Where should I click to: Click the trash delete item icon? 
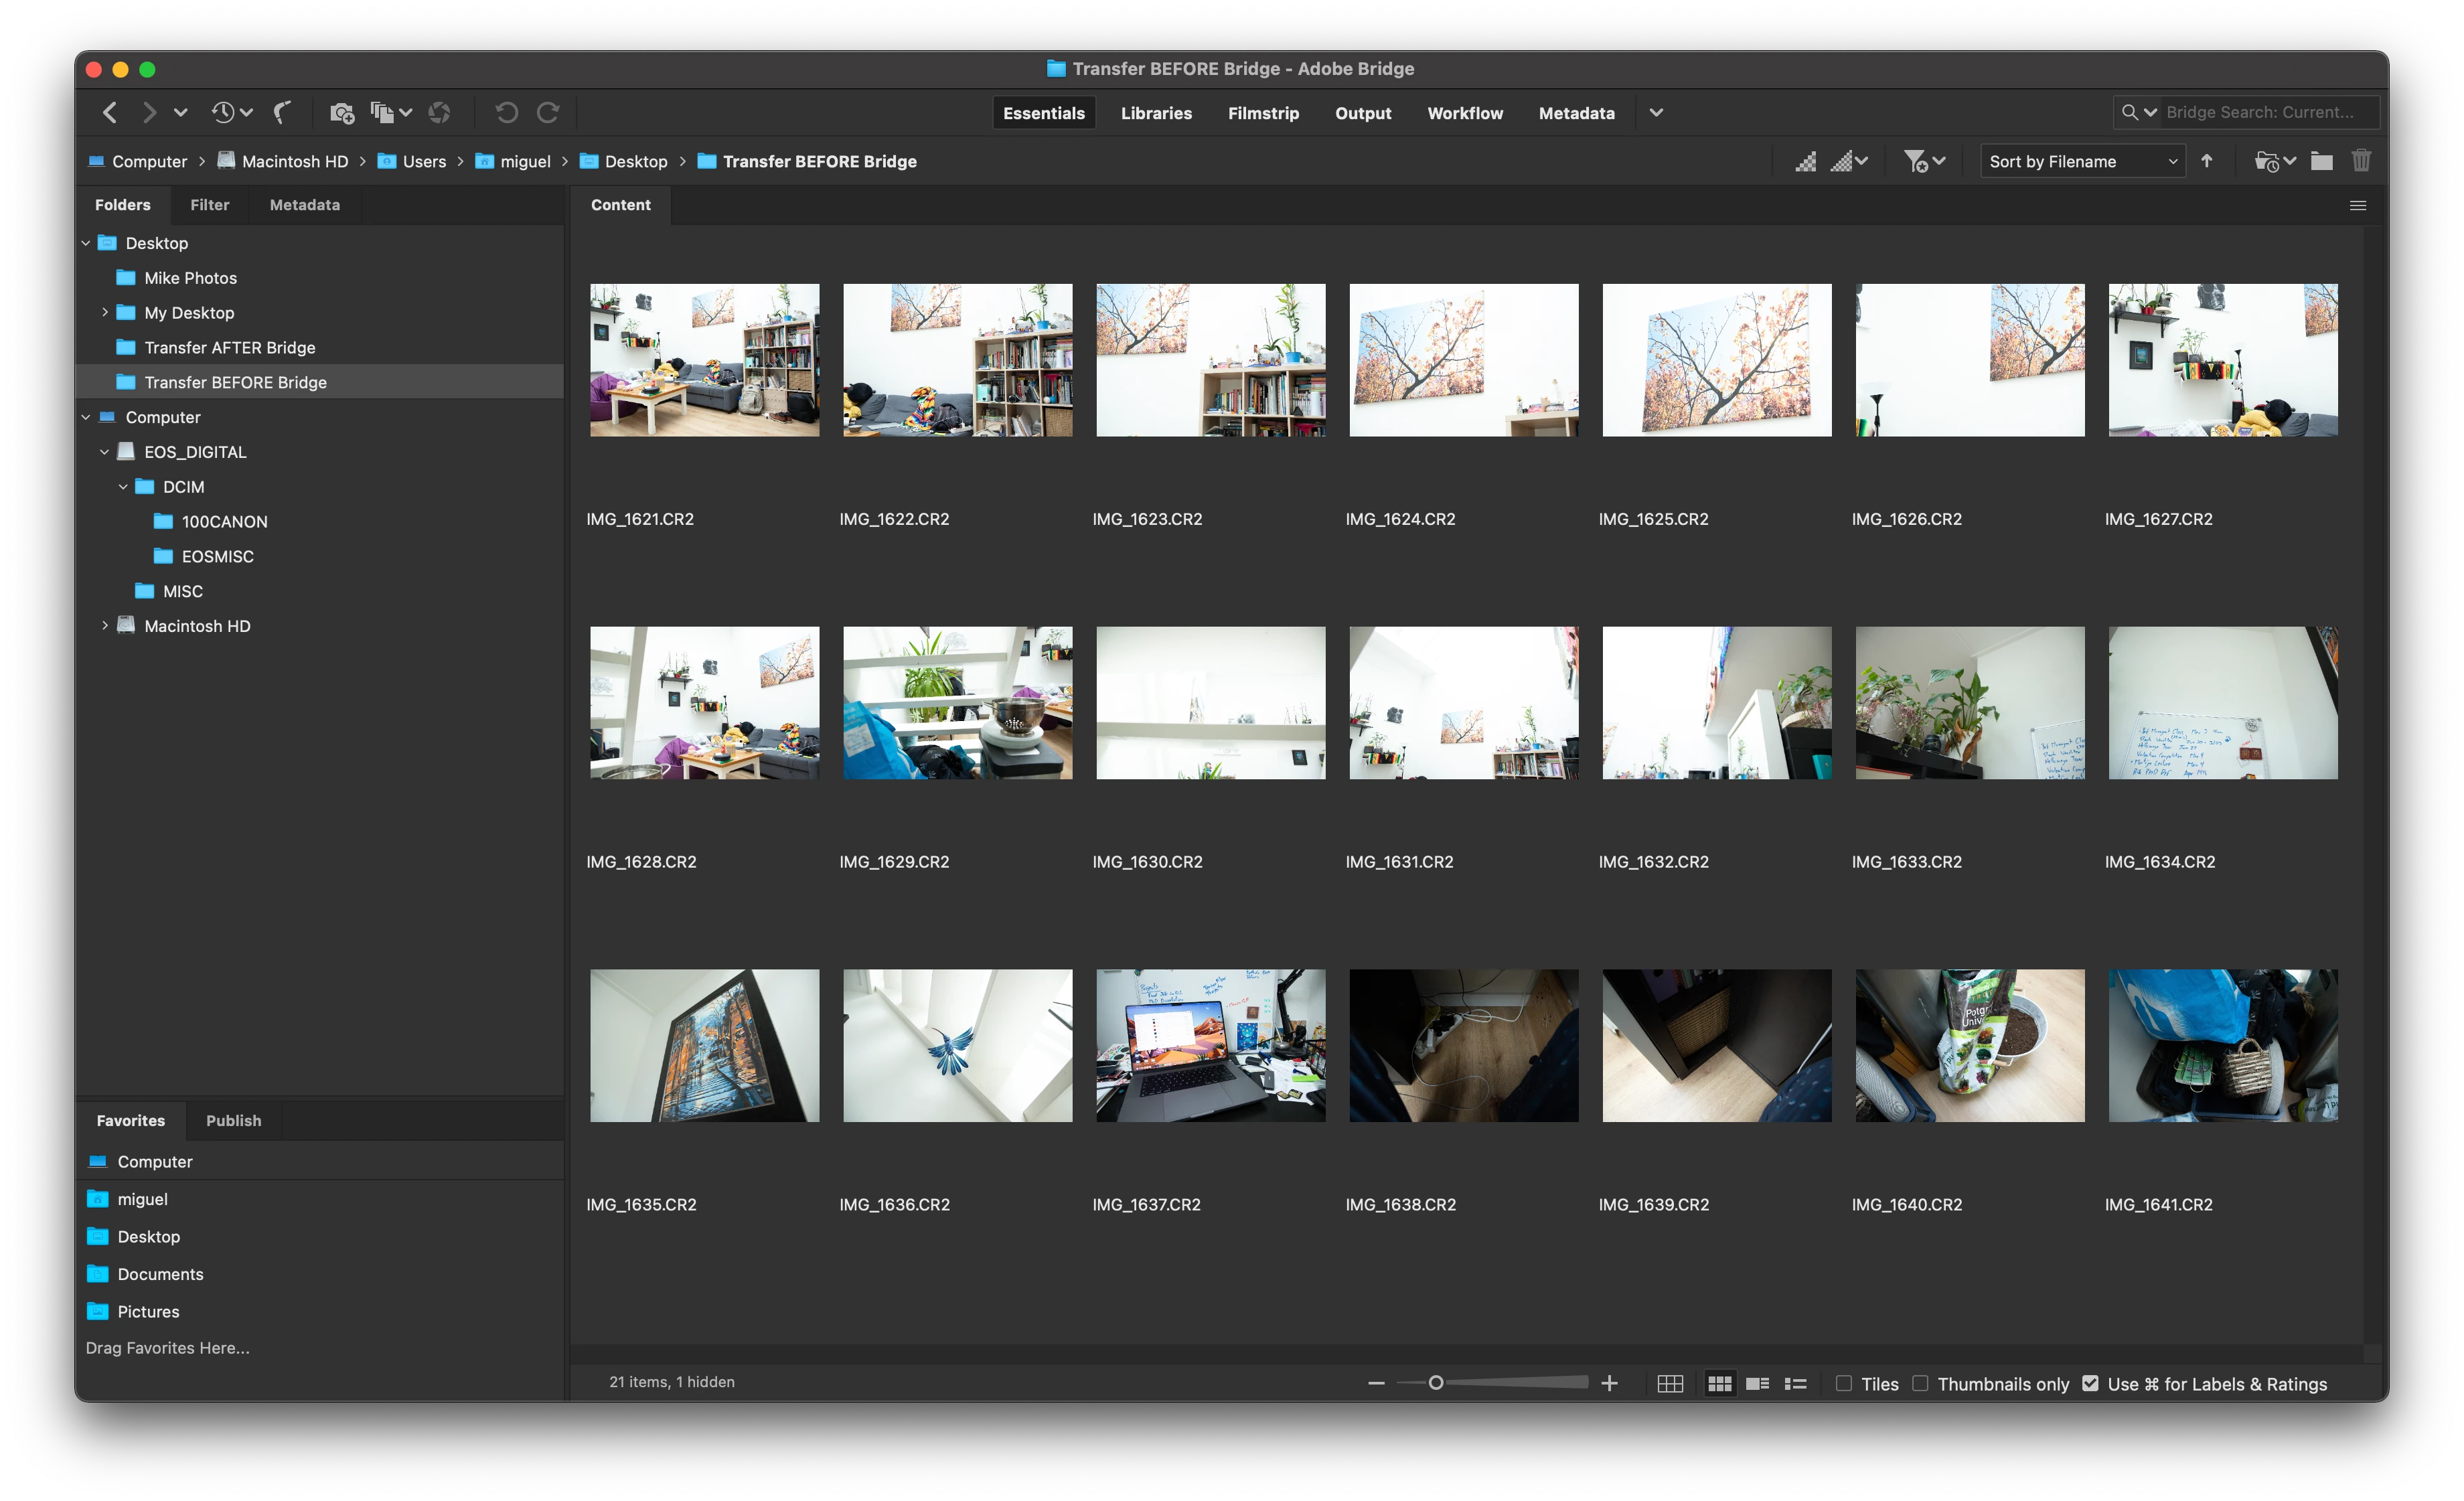pos(2361,161)
